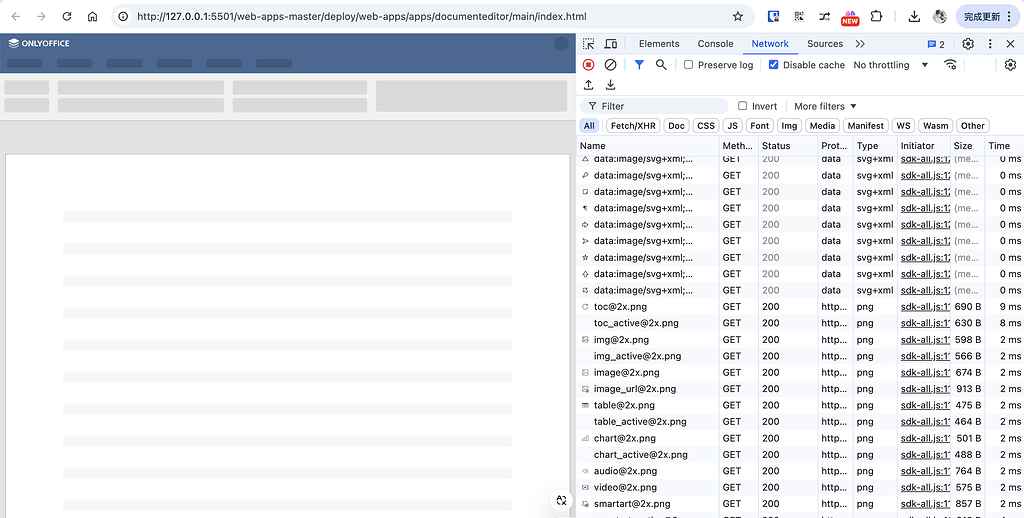
Task: Click the browser forward arrow
Action: (41, 16)
